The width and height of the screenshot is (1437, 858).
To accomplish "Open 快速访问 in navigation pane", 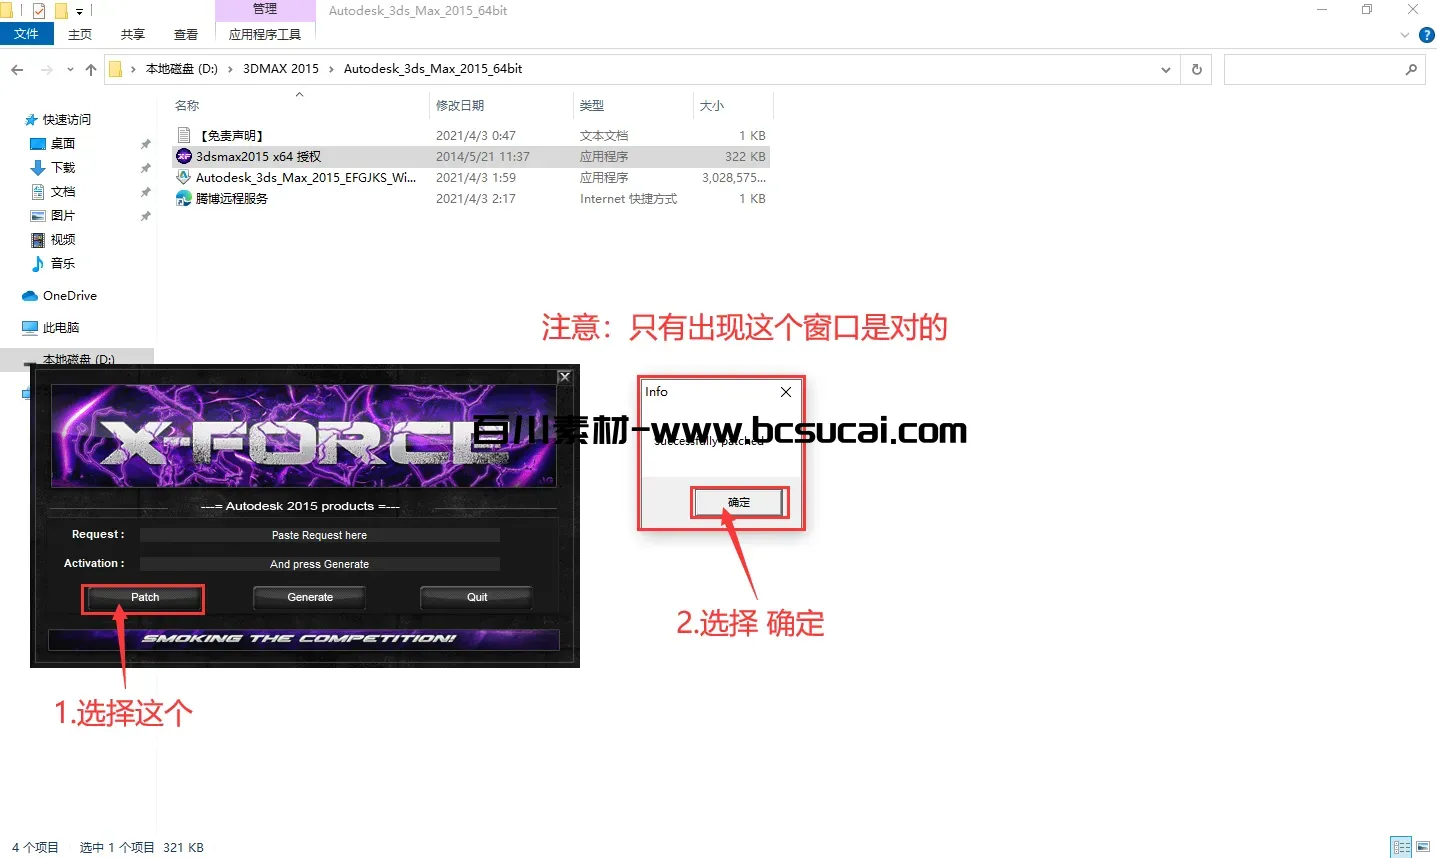I will tap(66, 119).
